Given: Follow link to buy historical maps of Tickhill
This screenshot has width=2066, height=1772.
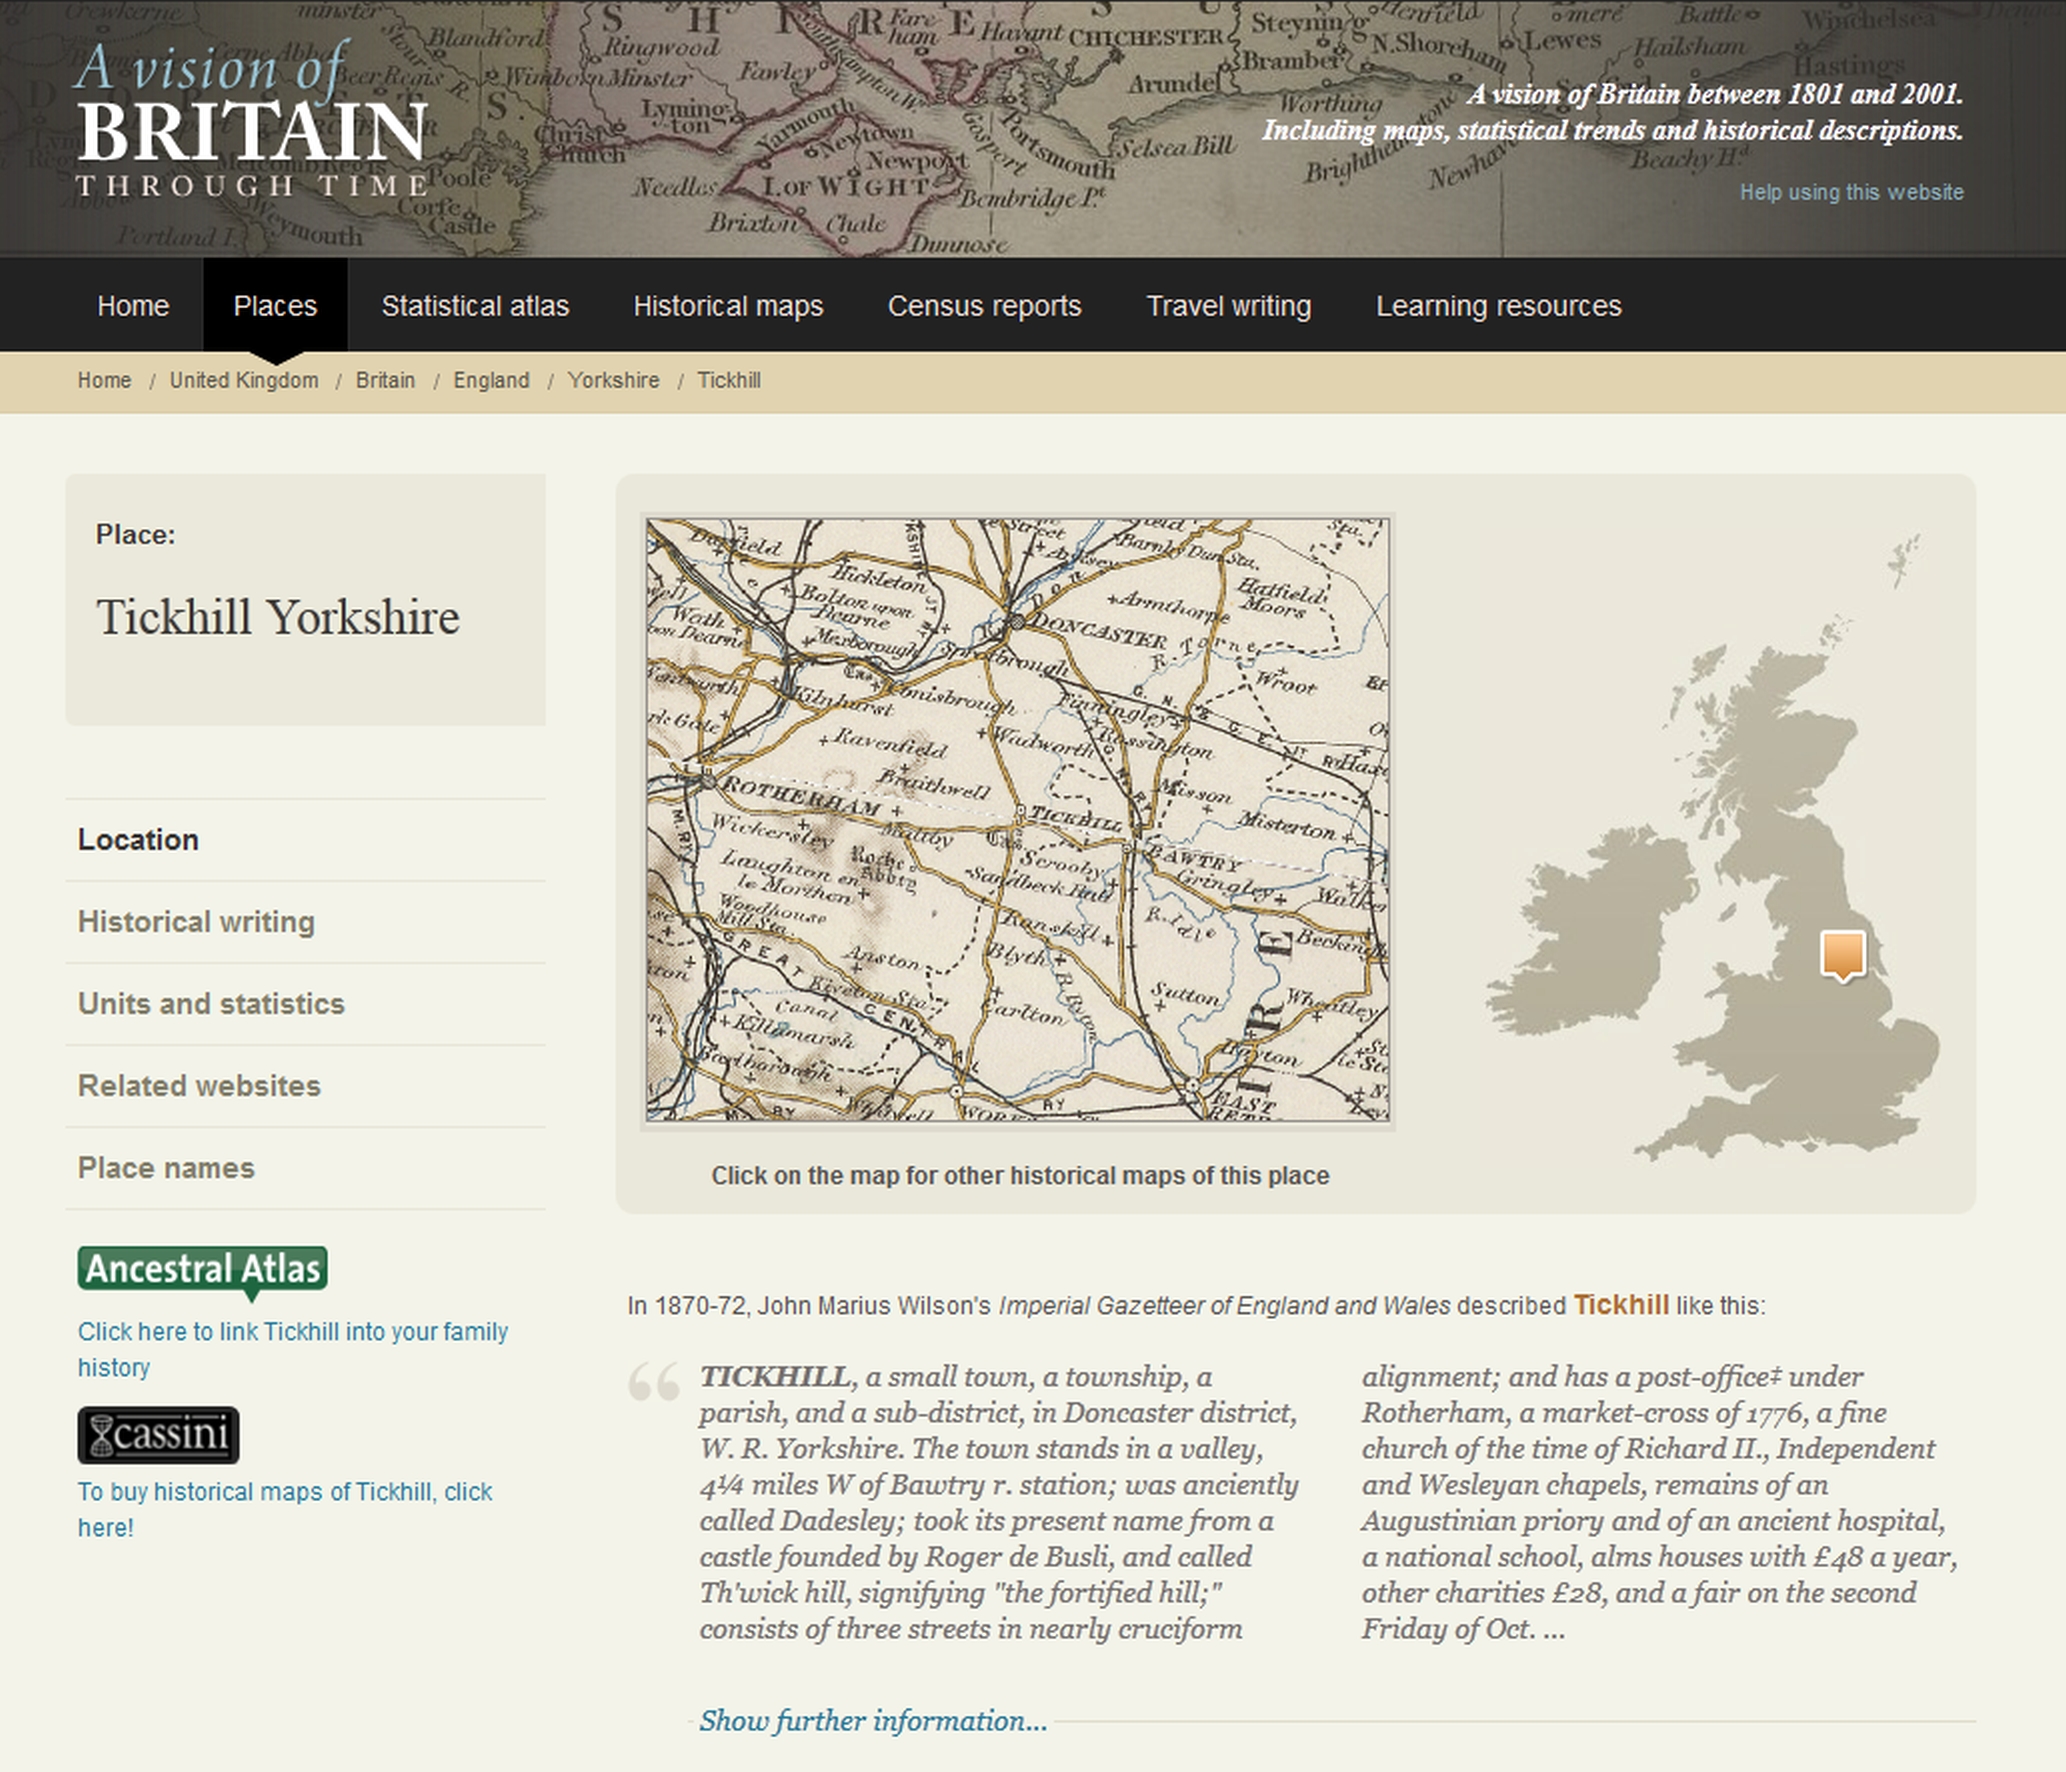Looking at the screenshot, I should tap(285, 1509).
